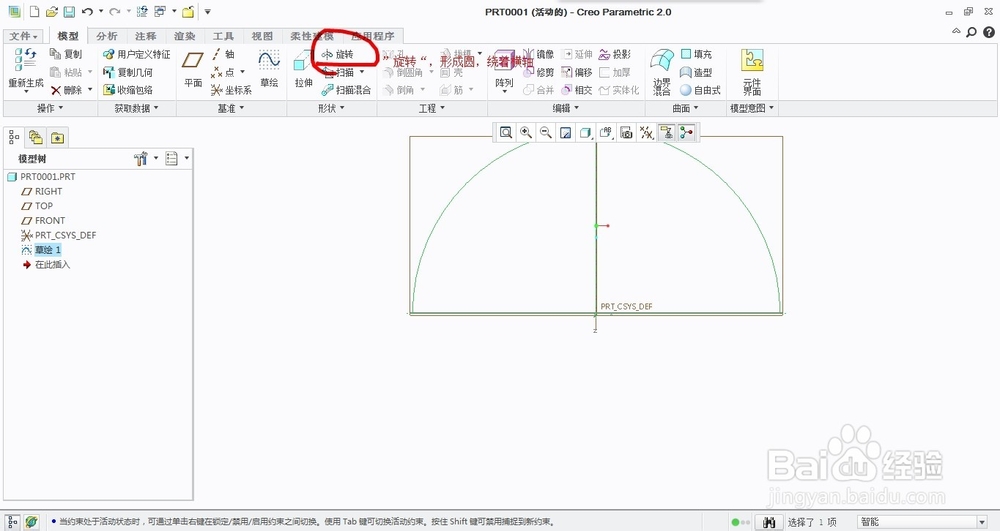The image size is (1000, 531).
Task: Click the 填充 fill tool
Action: click(x=696, y=54)
